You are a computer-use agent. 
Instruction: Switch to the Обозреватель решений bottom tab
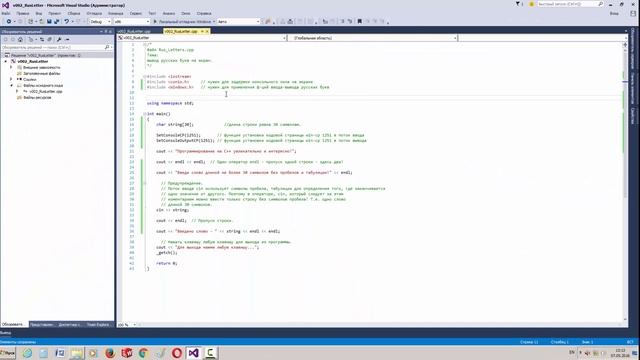[x=14, y=324]
